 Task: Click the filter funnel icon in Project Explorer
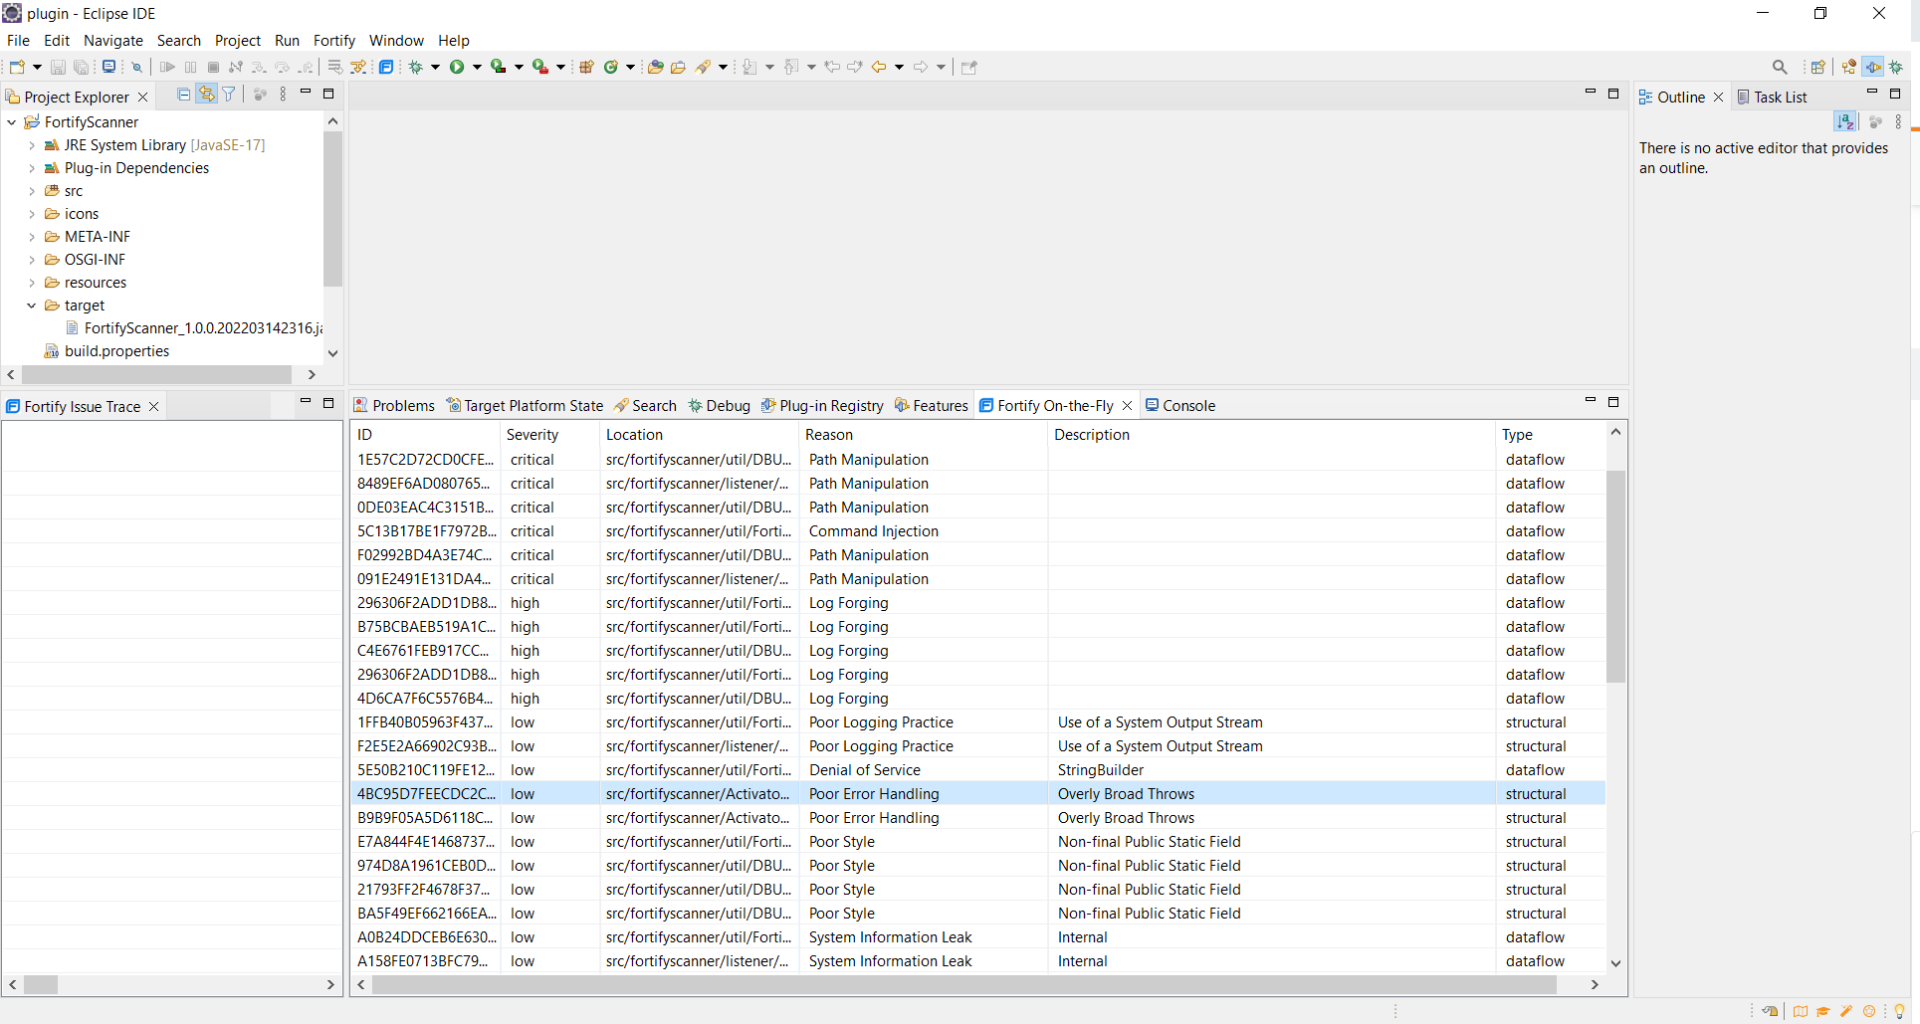coord(229,94)
